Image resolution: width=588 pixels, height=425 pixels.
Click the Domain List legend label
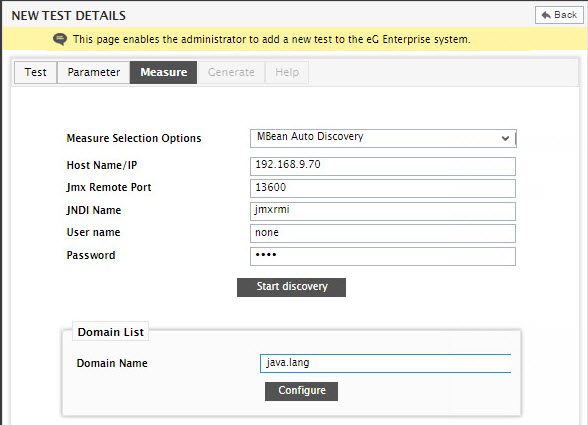(111, 332)
